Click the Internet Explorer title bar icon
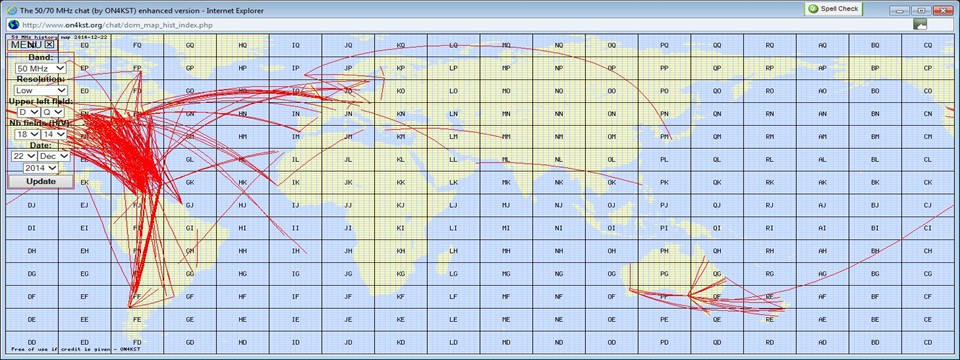 coord(10,10)
